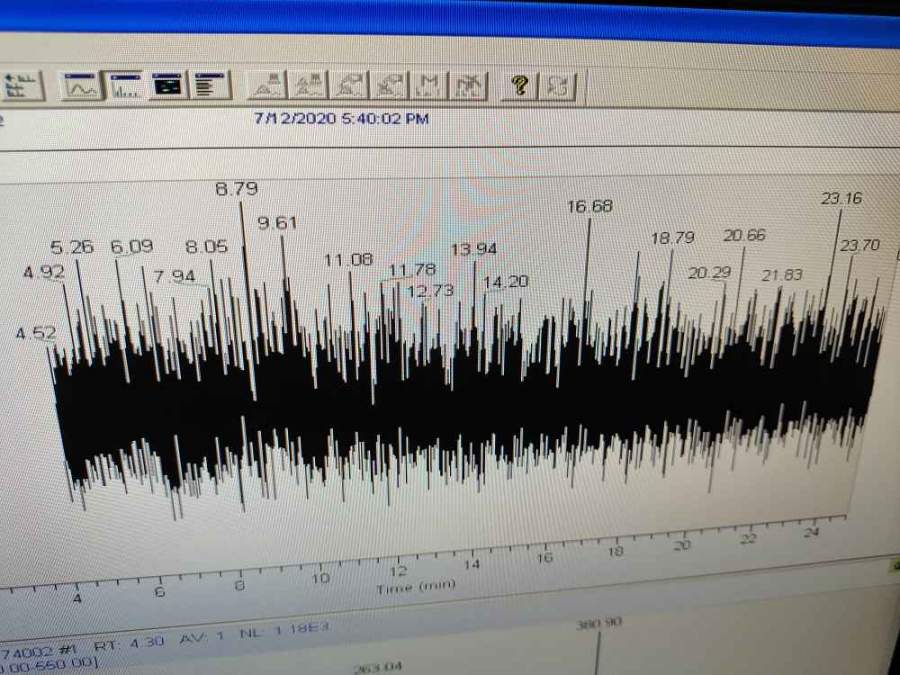Screen dimensions: 900x675
Task: Click the 7.94 peak label
Action: [174, 277]
